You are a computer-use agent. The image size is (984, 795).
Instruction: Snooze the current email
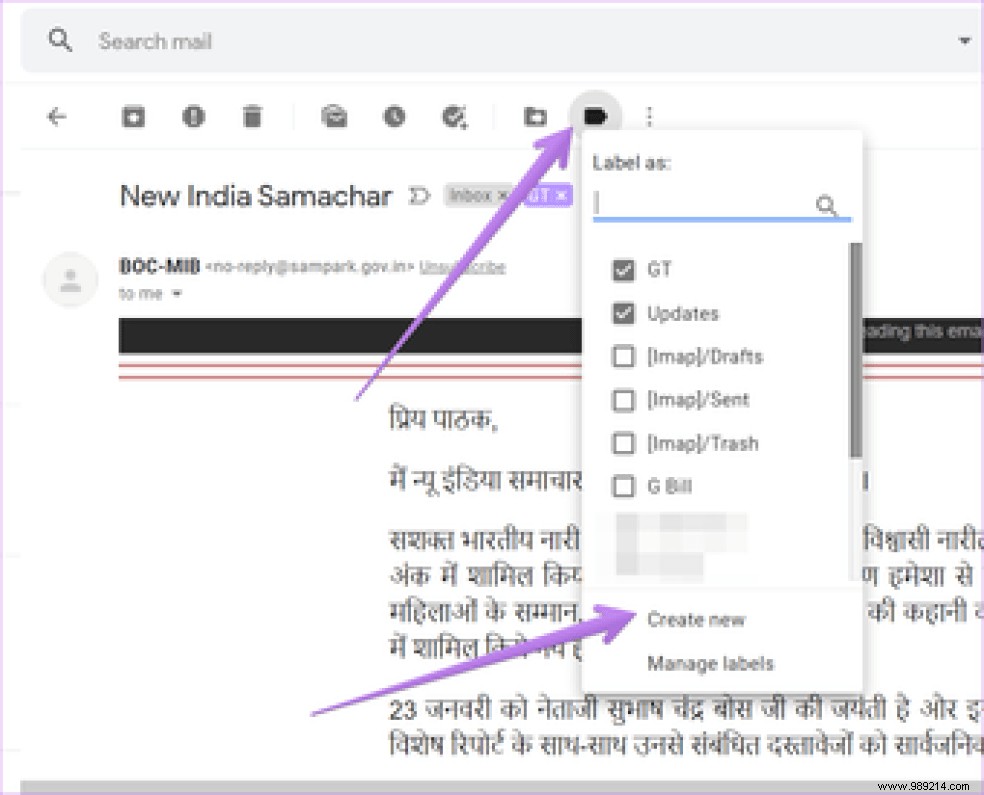393,116
